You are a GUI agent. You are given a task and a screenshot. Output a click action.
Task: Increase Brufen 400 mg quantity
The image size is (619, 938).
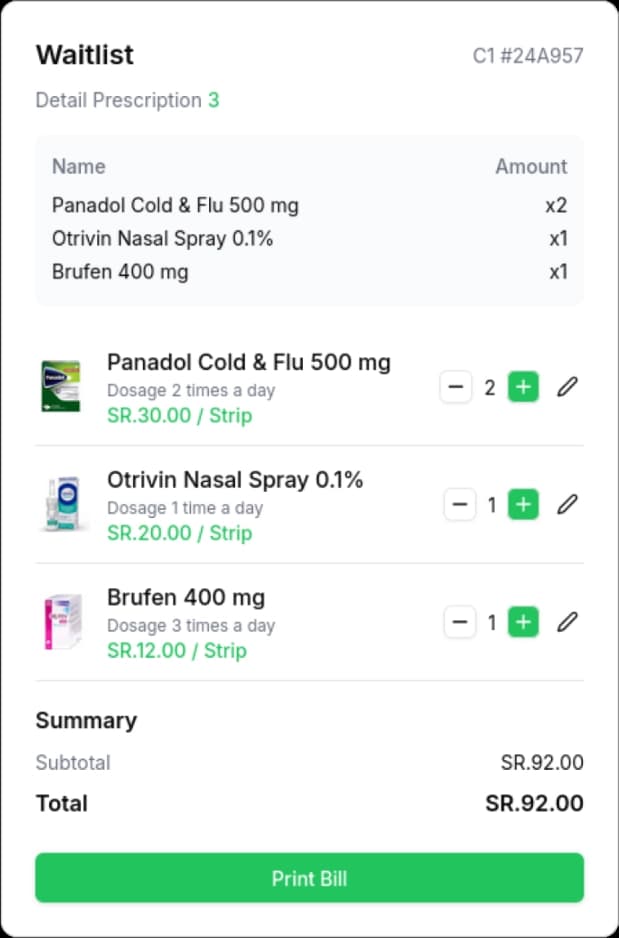click(523, 623)
